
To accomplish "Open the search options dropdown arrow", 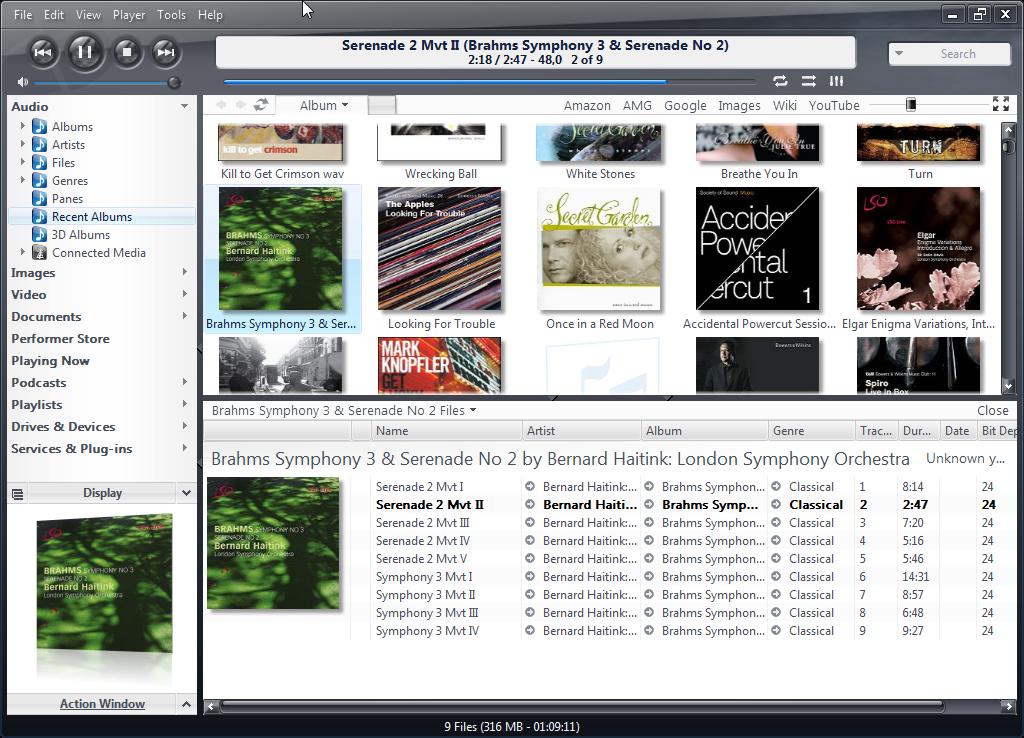I will pyautogui.click(x=899, y=54).
